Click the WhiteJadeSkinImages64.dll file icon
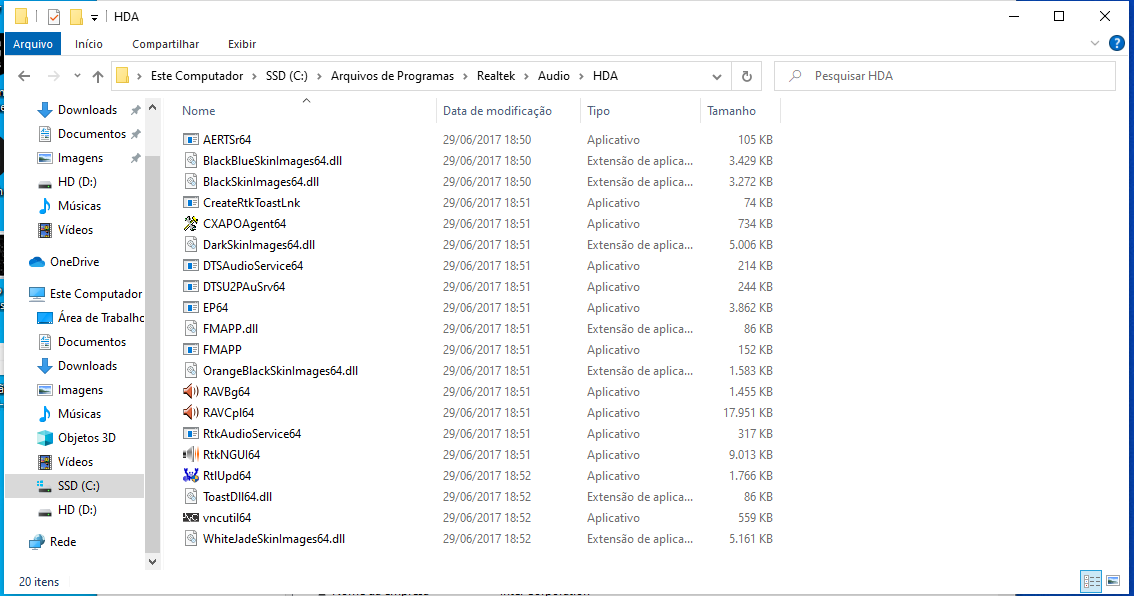Viewport: 1134px width, 596px height. click(190, 538)
